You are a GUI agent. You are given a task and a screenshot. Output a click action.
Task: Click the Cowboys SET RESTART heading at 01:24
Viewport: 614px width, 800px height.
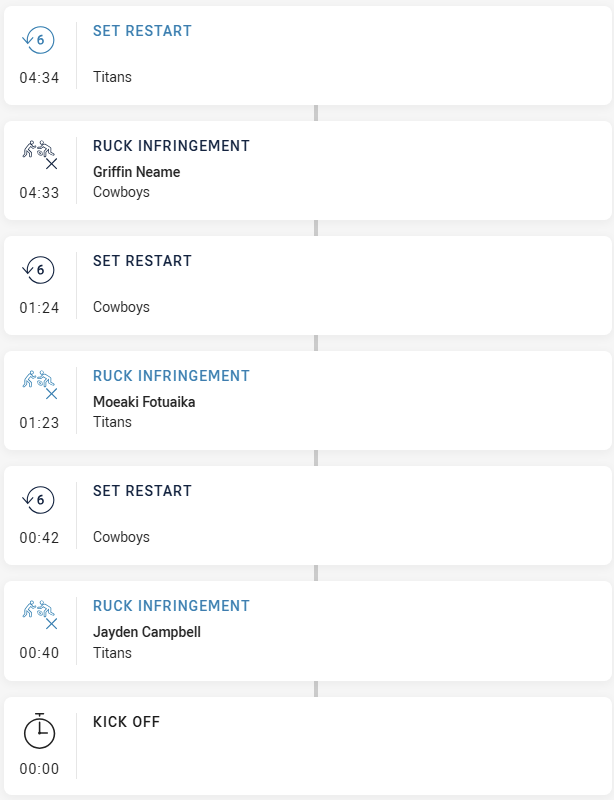click(x=142, y=261)
